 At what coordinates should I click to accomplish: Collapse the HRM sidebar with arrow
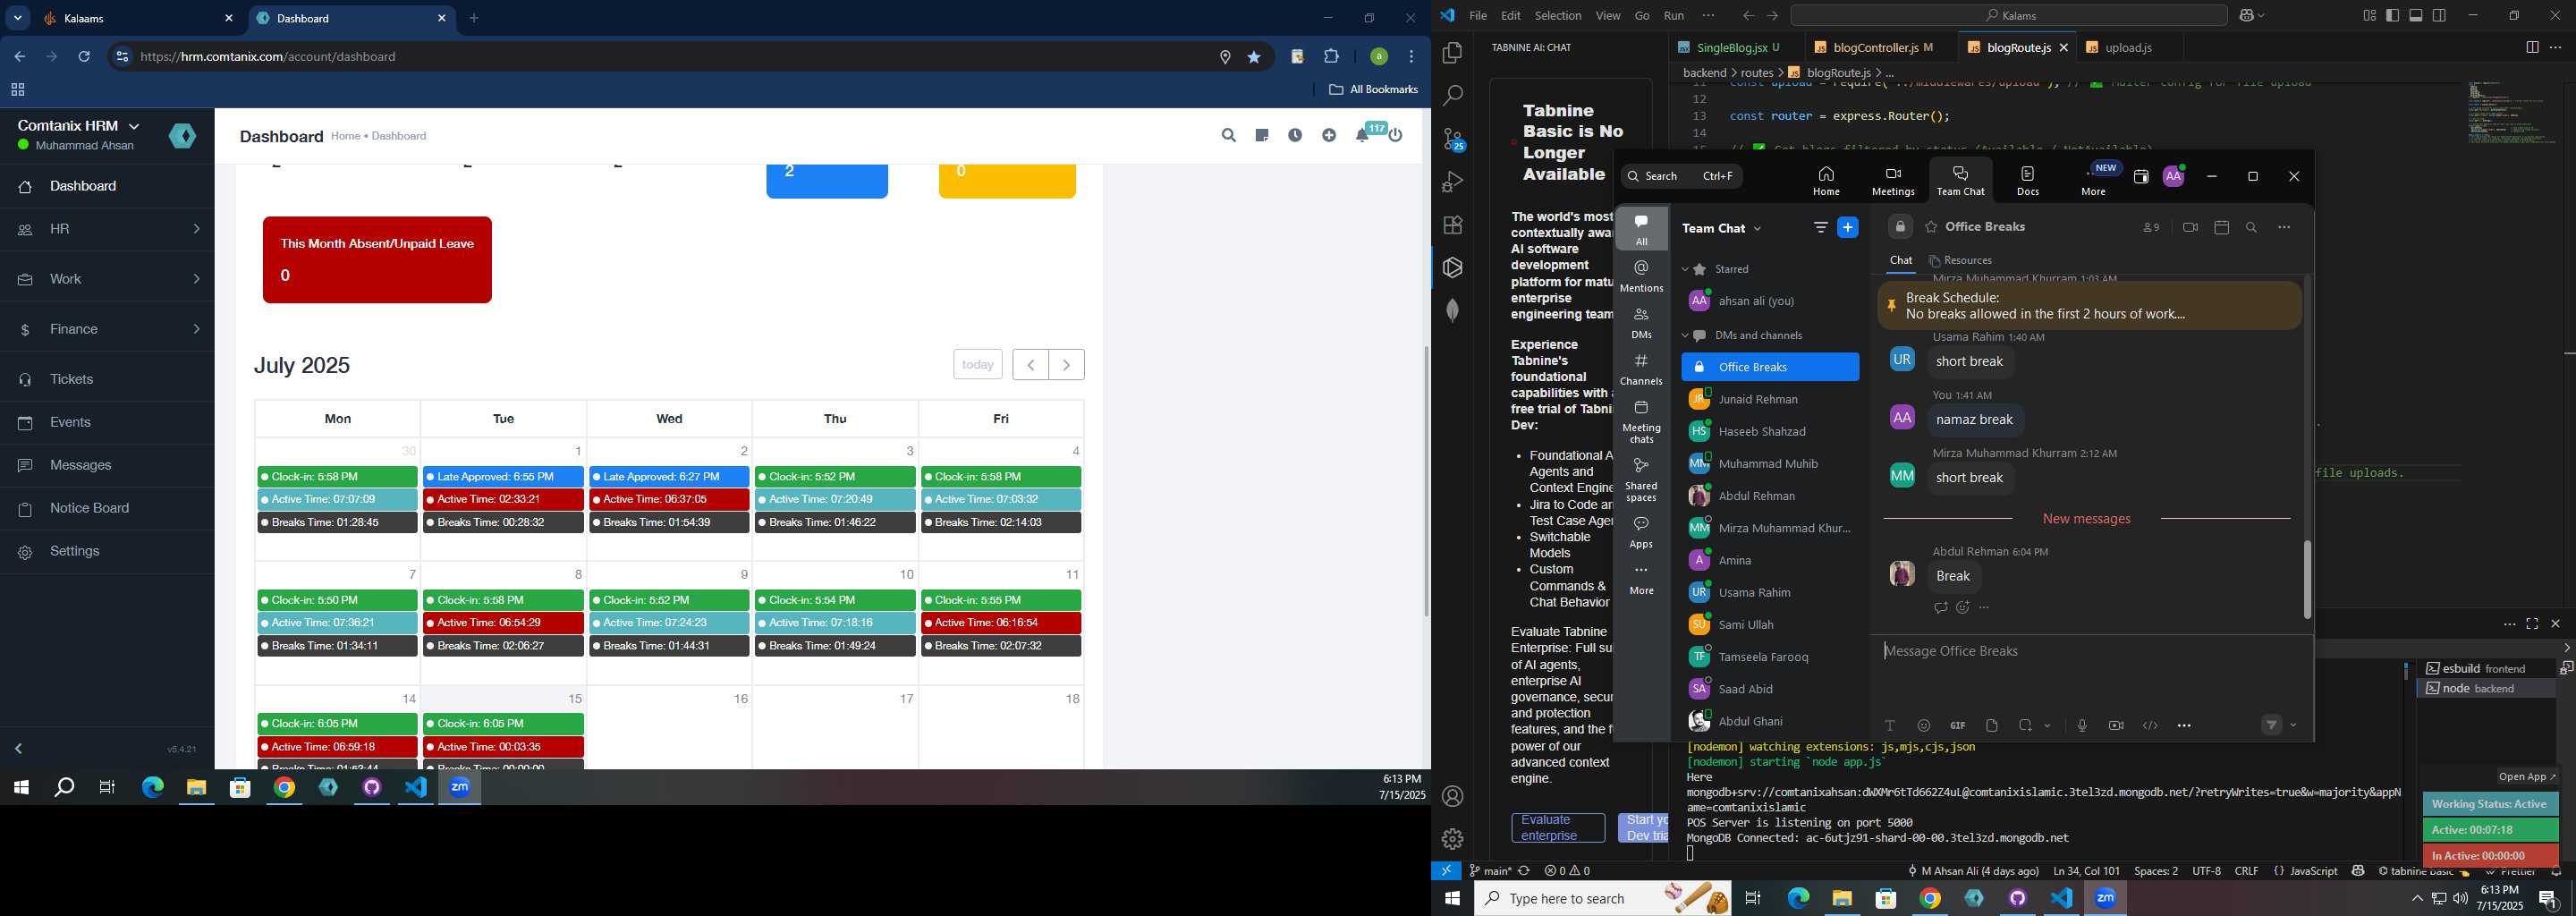(x=19, y=749)
